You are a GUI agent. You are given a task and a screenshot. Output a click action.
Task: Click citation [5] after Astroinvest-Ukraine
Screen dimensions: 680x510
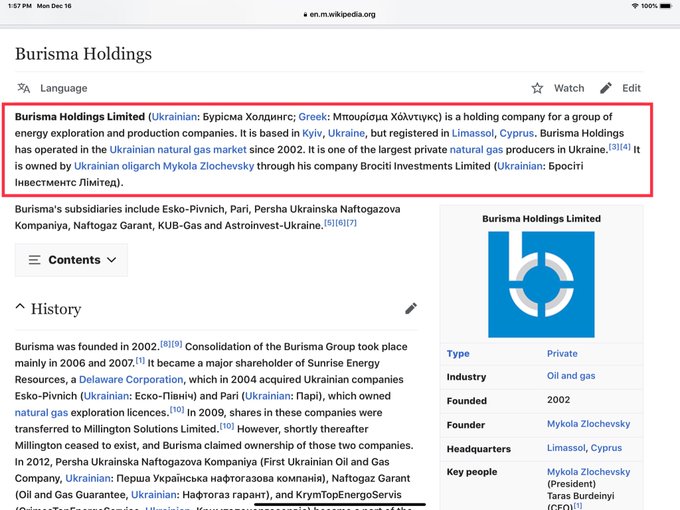click(330, 222)
